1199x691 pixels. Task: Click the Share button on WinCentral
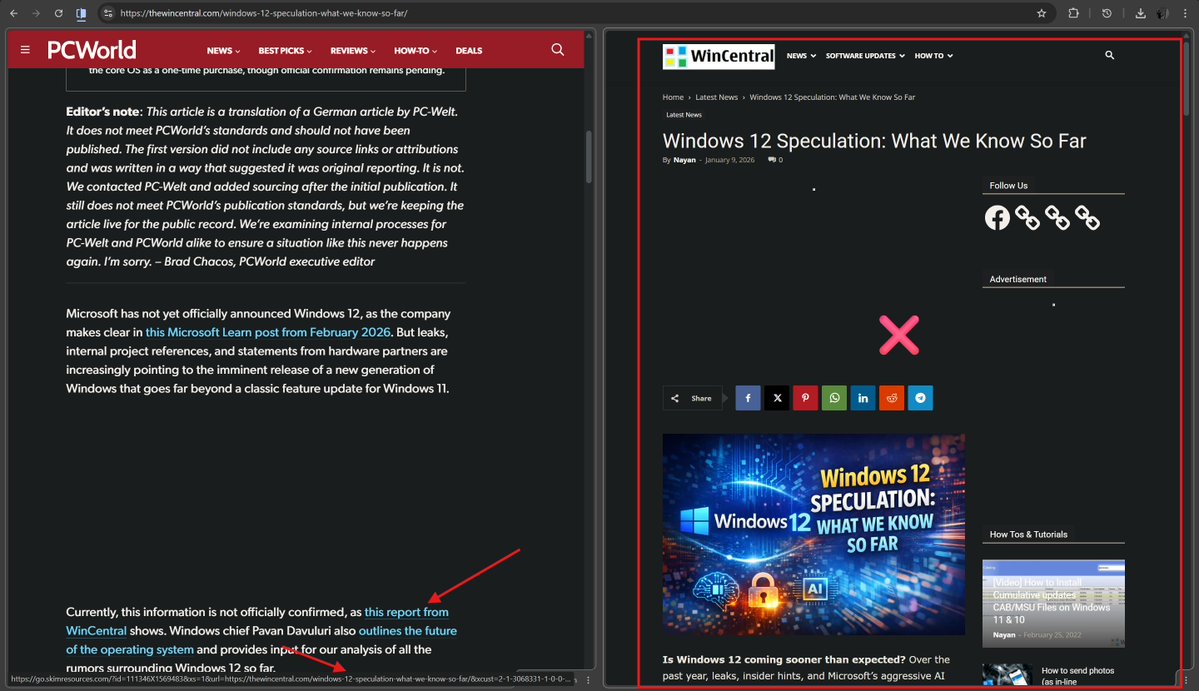[692, 397]
